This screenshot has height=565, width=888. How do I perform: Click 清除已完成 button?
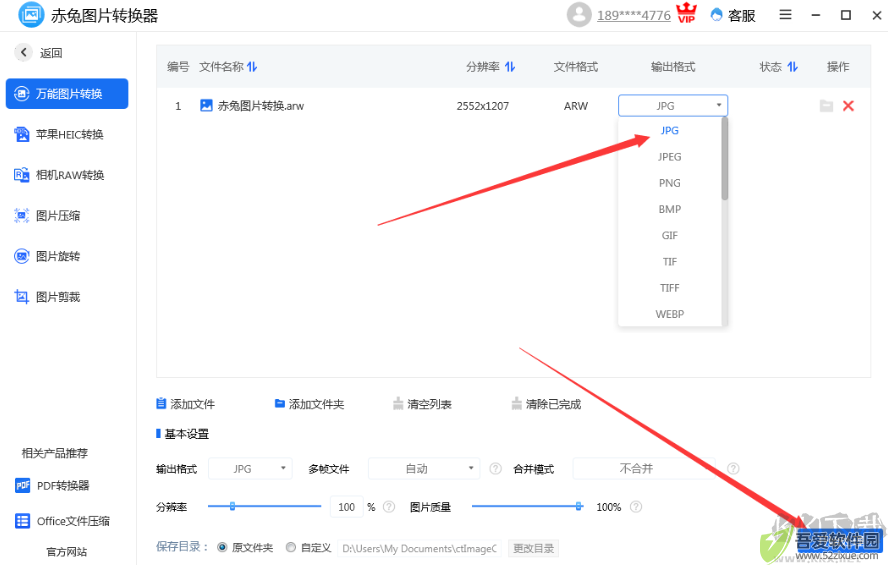pyautogui.click(x=547, y=404)
